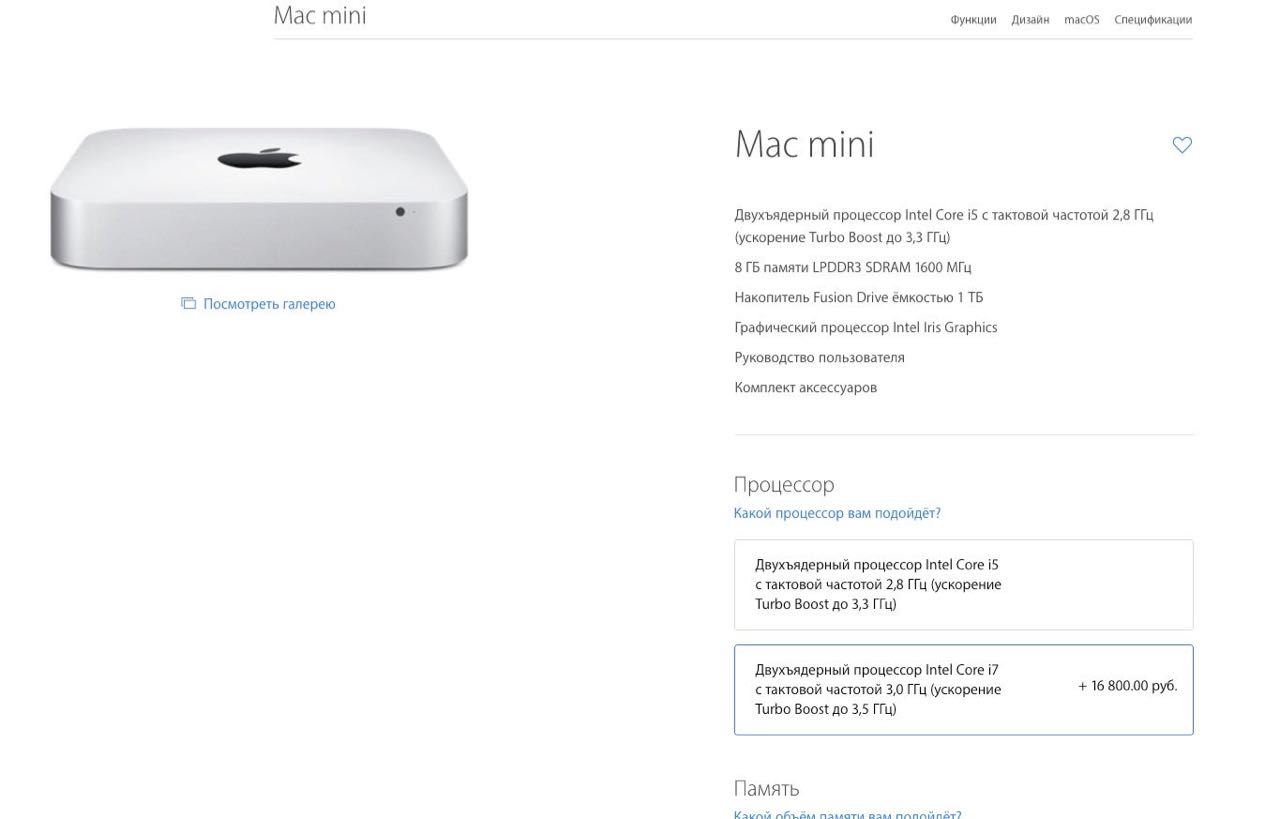Choose the Intel Core i7 3,0 ГГц option

click(x=963, y=689)
